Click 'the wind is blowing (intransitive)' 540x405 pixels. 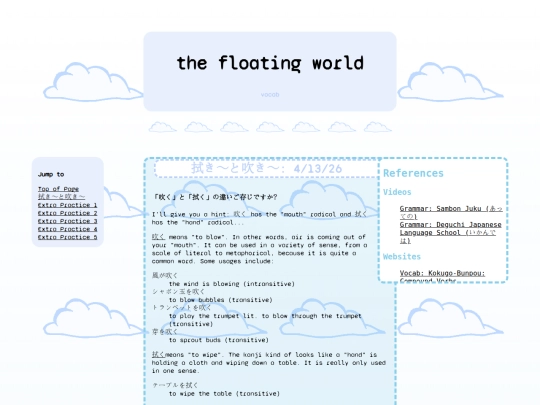232,284
